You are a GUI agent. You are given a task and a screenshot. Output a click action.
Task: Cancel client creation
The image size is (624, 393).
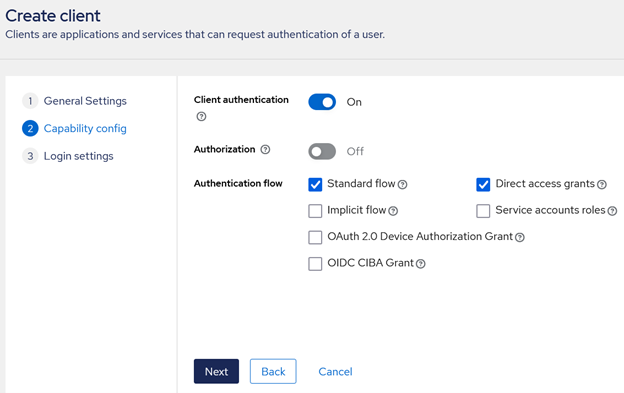(335, 372)
